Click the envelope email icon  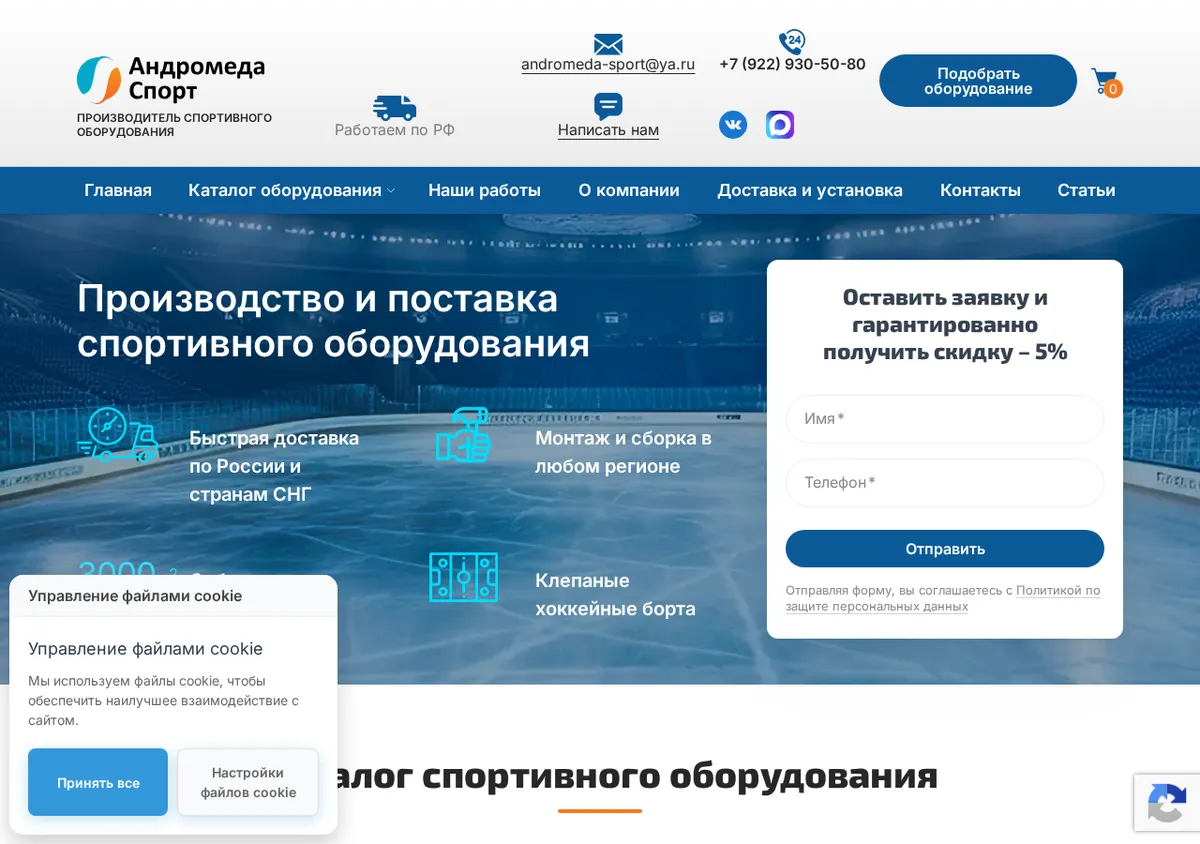pos(608,44)
